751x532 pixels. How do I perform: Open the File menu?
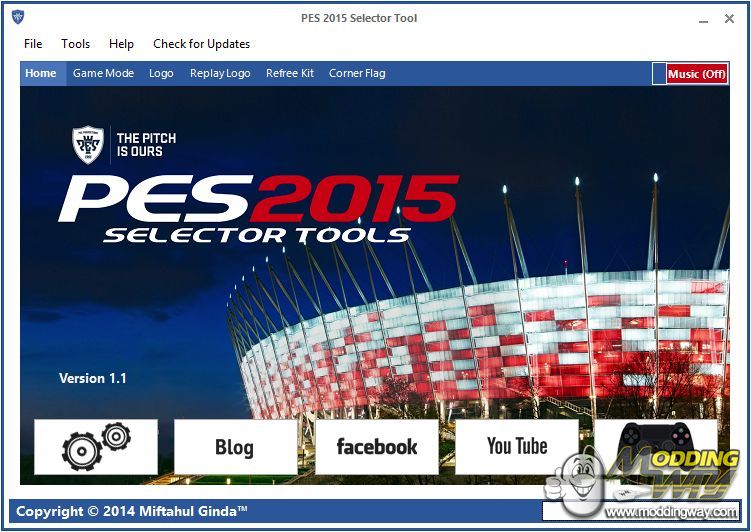coord(33,44)
